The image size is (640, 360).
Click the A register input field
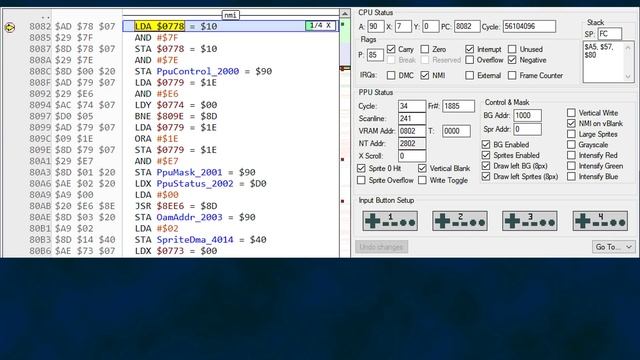[376, 27]
